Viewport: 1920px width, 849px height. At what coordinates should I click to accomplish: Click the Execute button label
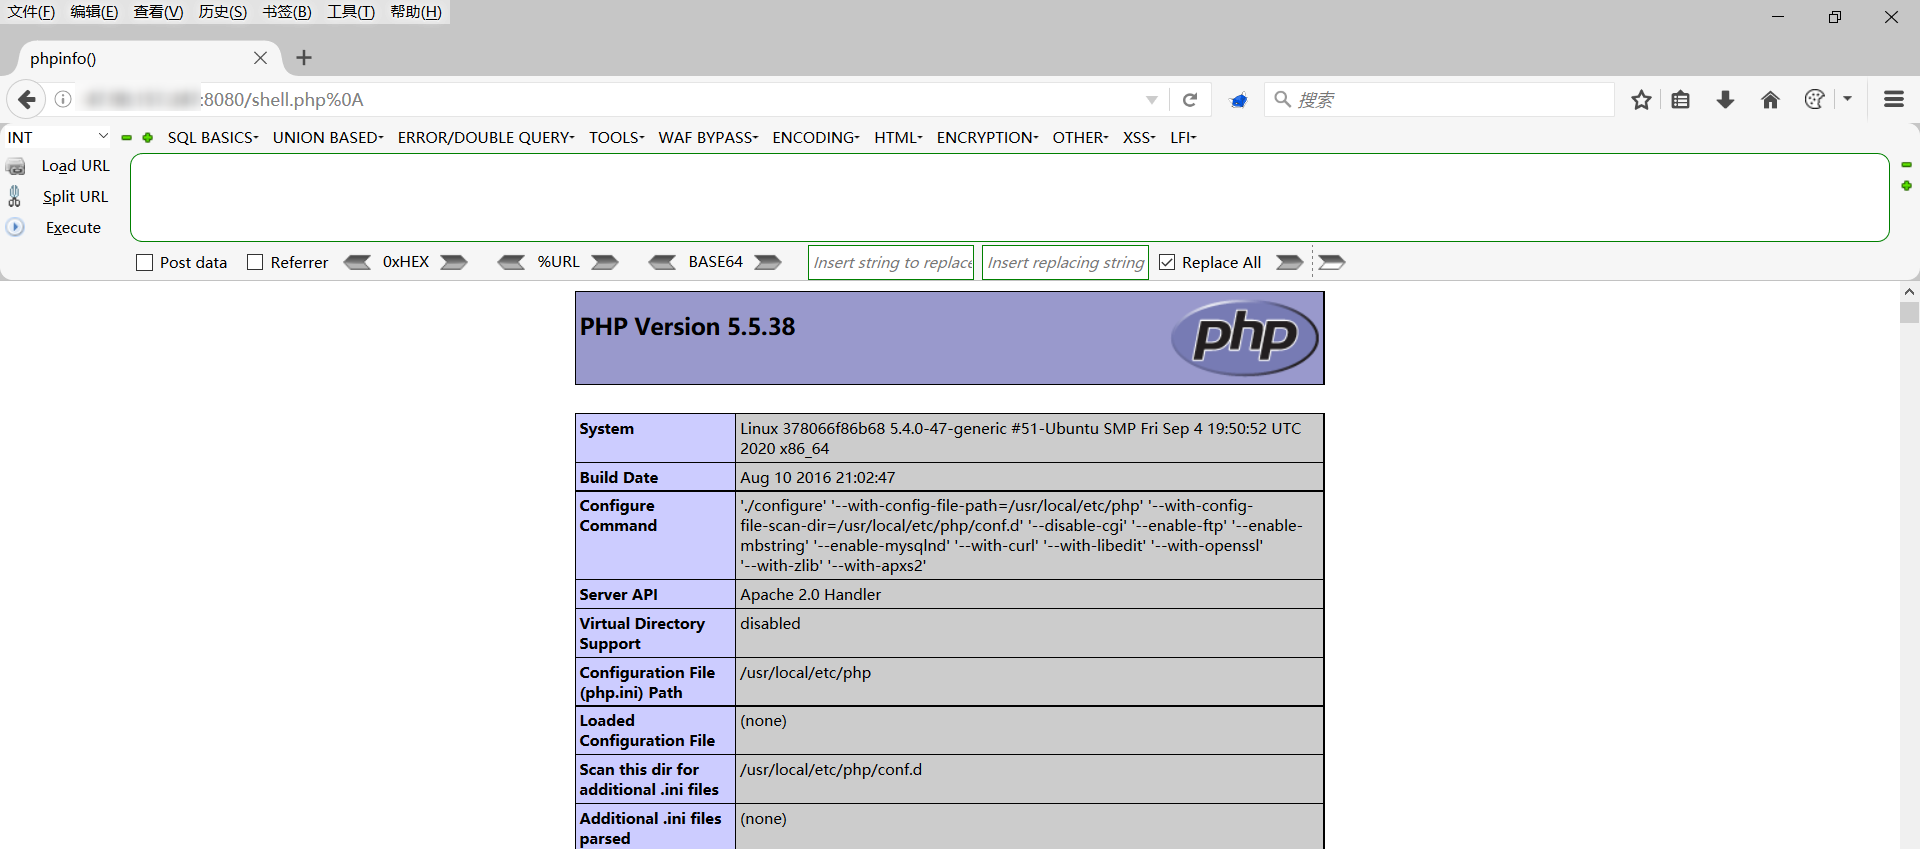[73, 228]
